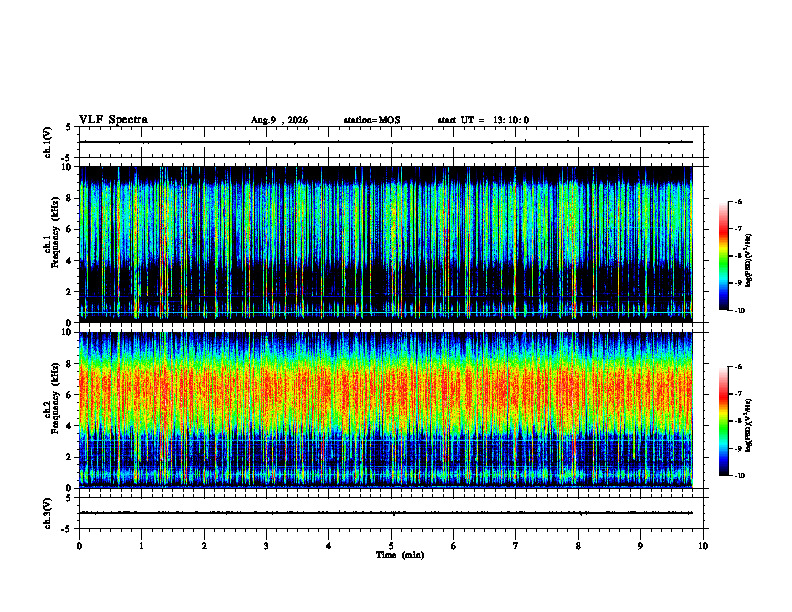The image size is (792, 612).
Task: Click the "VLF Spectra" plot title
Action: click(x=113, y=120)
